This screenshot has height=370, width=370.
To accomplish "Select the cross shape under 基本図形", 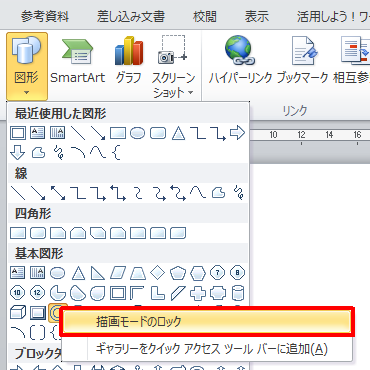I will (x=198, y=293).
